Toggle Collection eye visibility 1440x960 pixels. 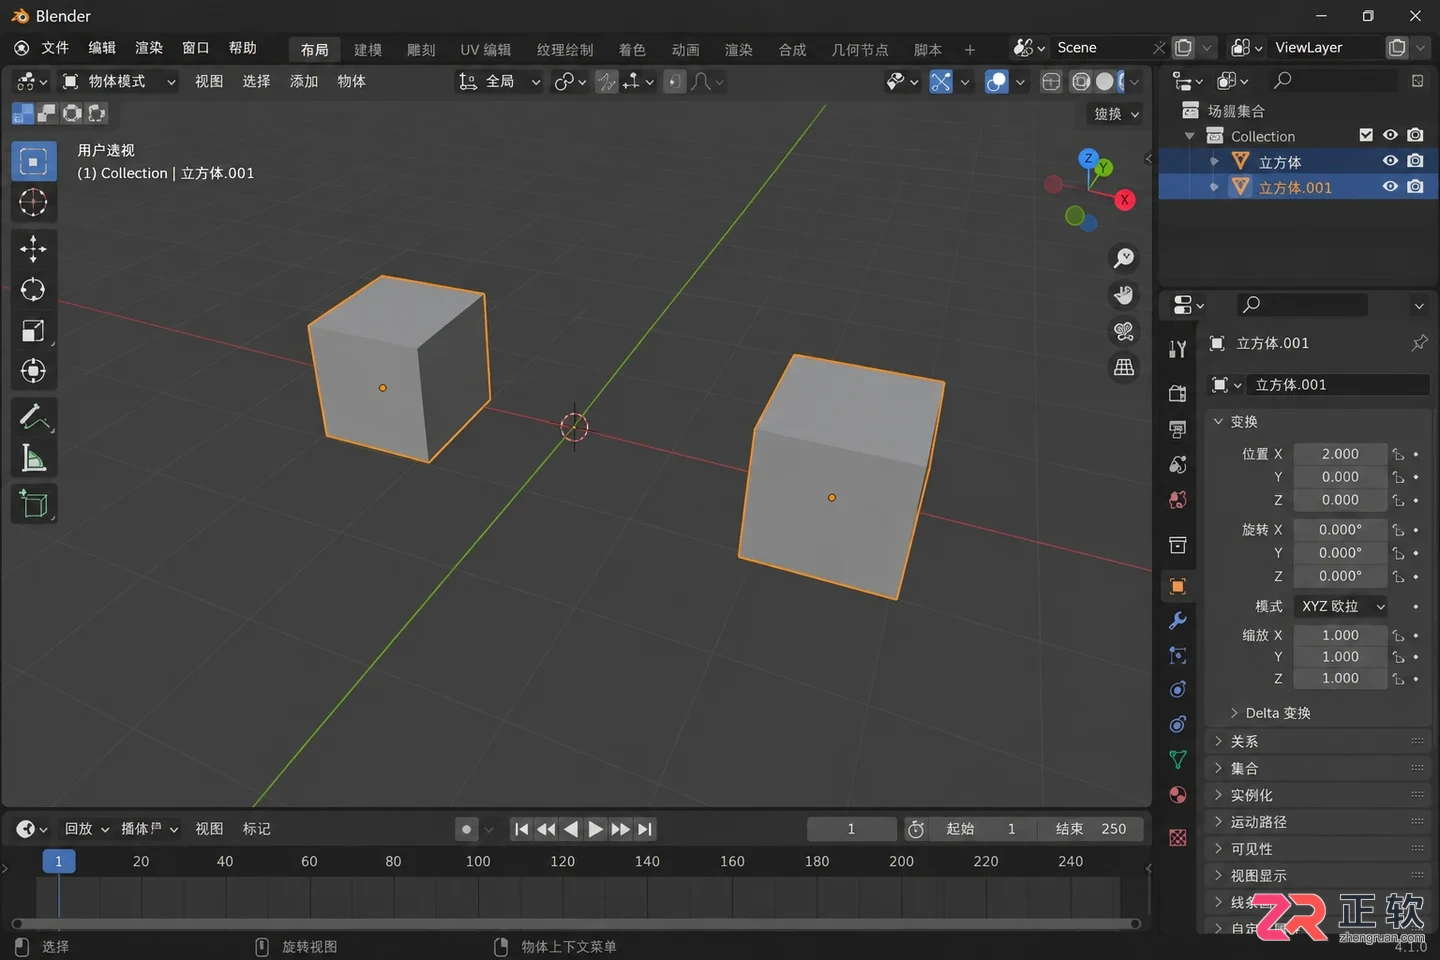pyautogui.click(x=1390, y=135)
